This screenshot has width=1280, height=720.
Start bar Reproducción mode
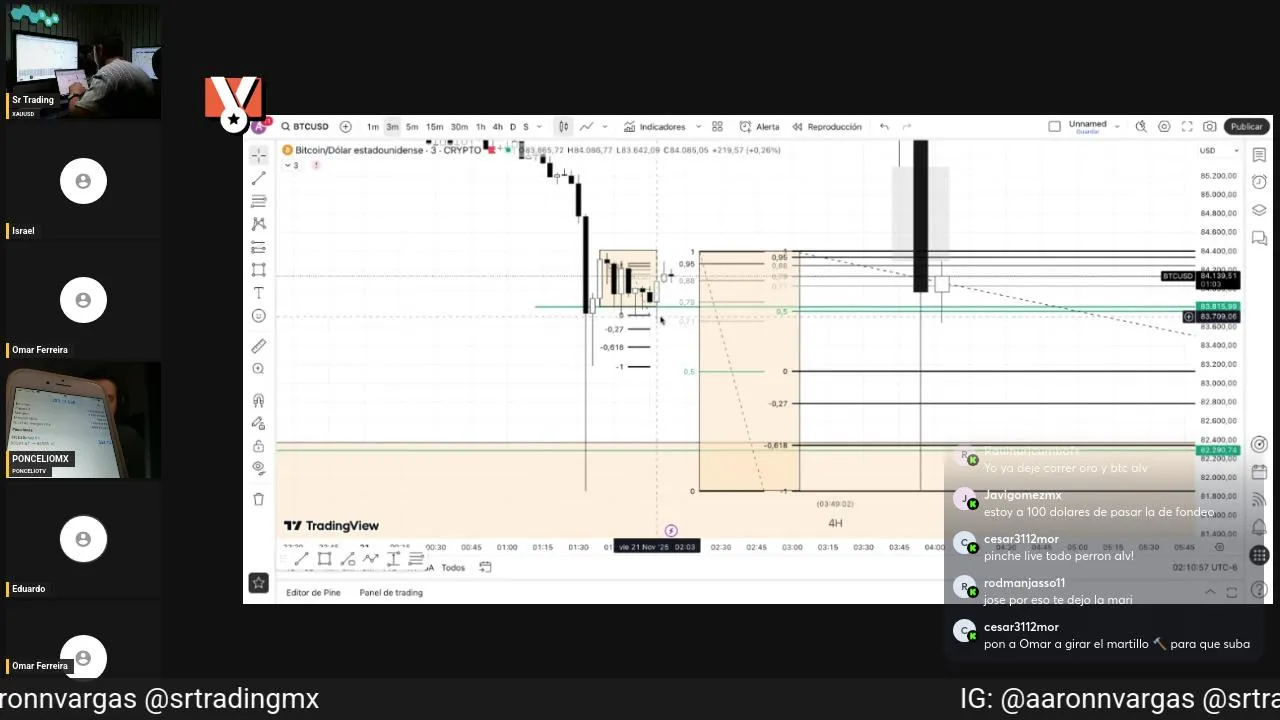click(827, 127)
